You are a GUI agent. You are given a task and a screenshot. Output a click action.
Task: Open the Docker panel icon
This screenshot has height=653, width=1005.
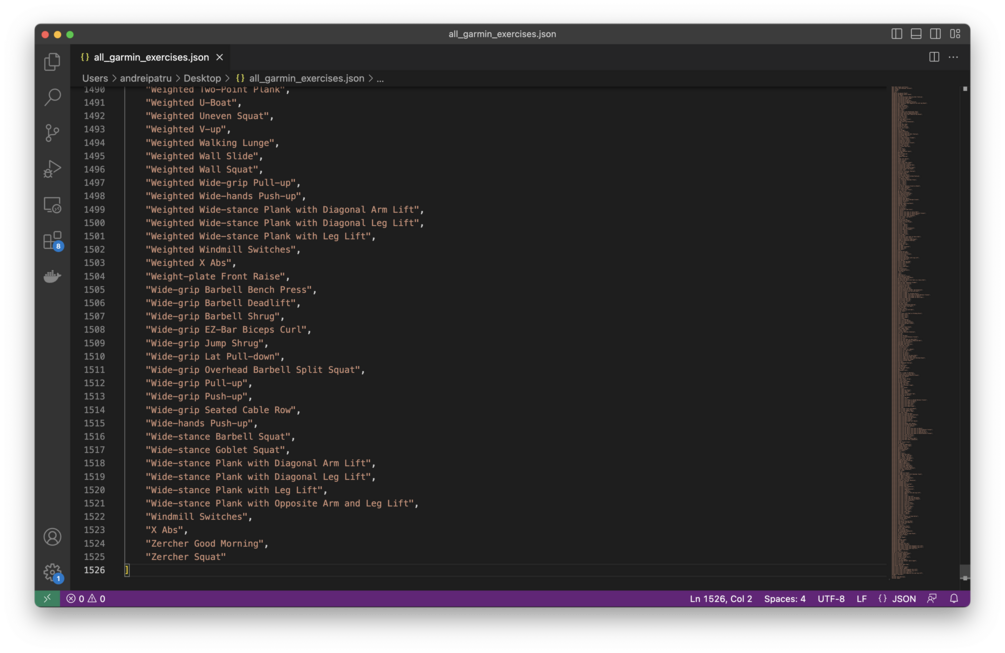[x=52, y=276]
